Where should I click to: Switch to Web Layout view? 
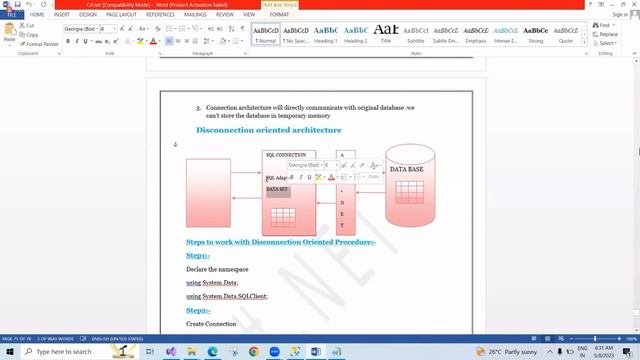point(561,339)
